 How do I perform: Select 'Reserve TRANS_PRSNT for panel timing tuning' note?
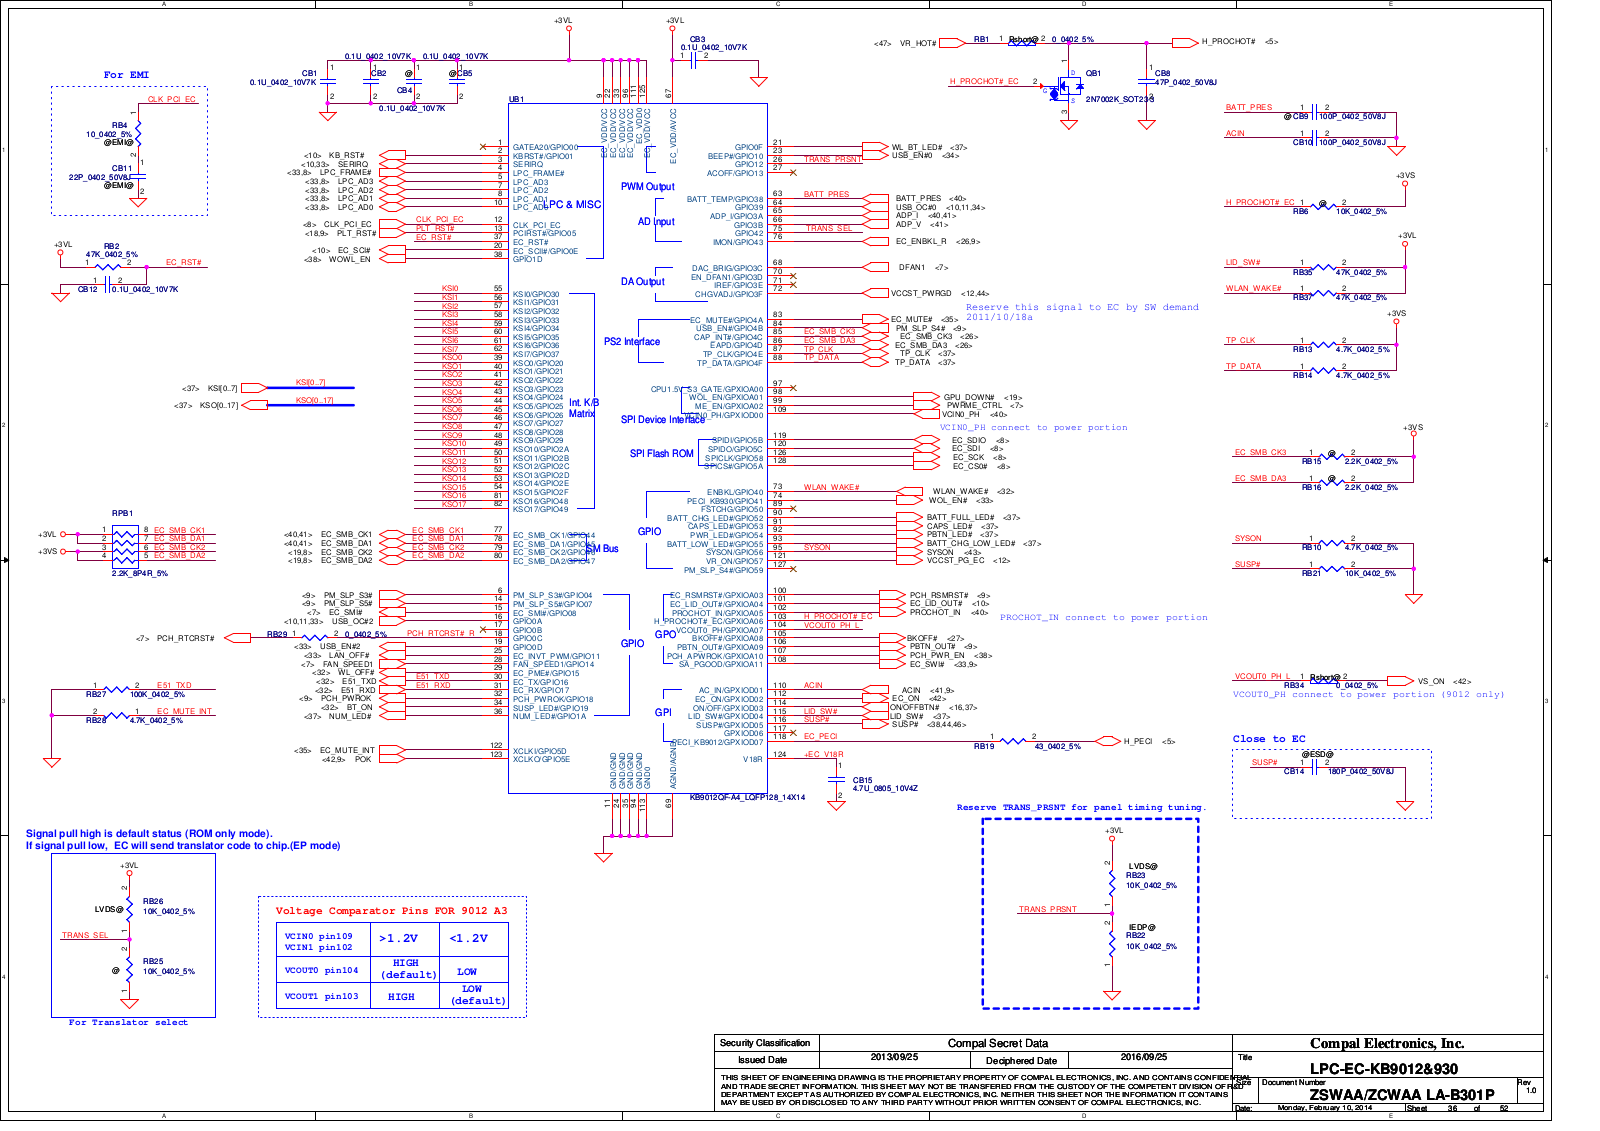point(1081,808)
